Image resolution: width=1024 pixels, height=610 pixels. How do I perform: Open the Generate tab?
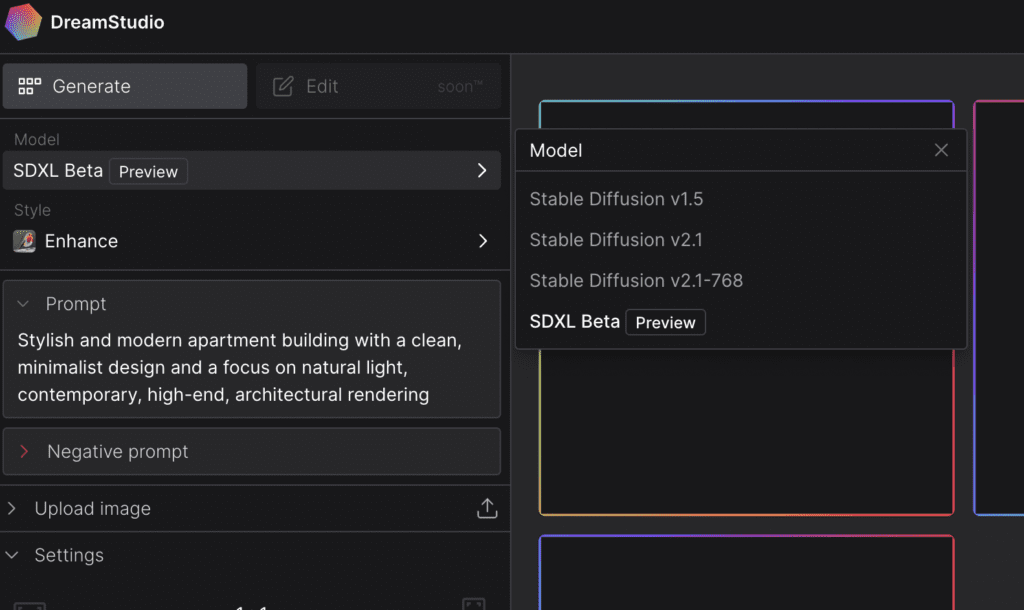tap(125, 86)
